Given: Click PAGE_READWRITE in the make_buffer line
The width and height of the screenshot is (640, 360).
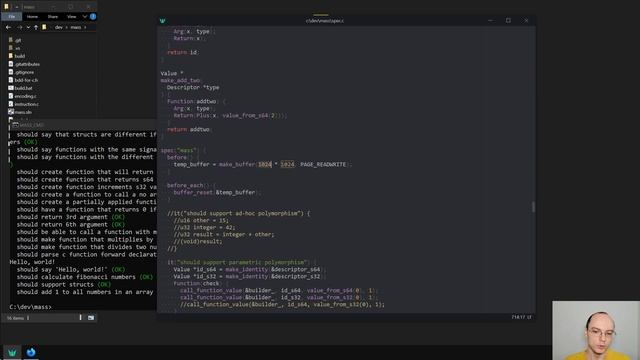Looking at the screenshot, I should pos(323,164).
